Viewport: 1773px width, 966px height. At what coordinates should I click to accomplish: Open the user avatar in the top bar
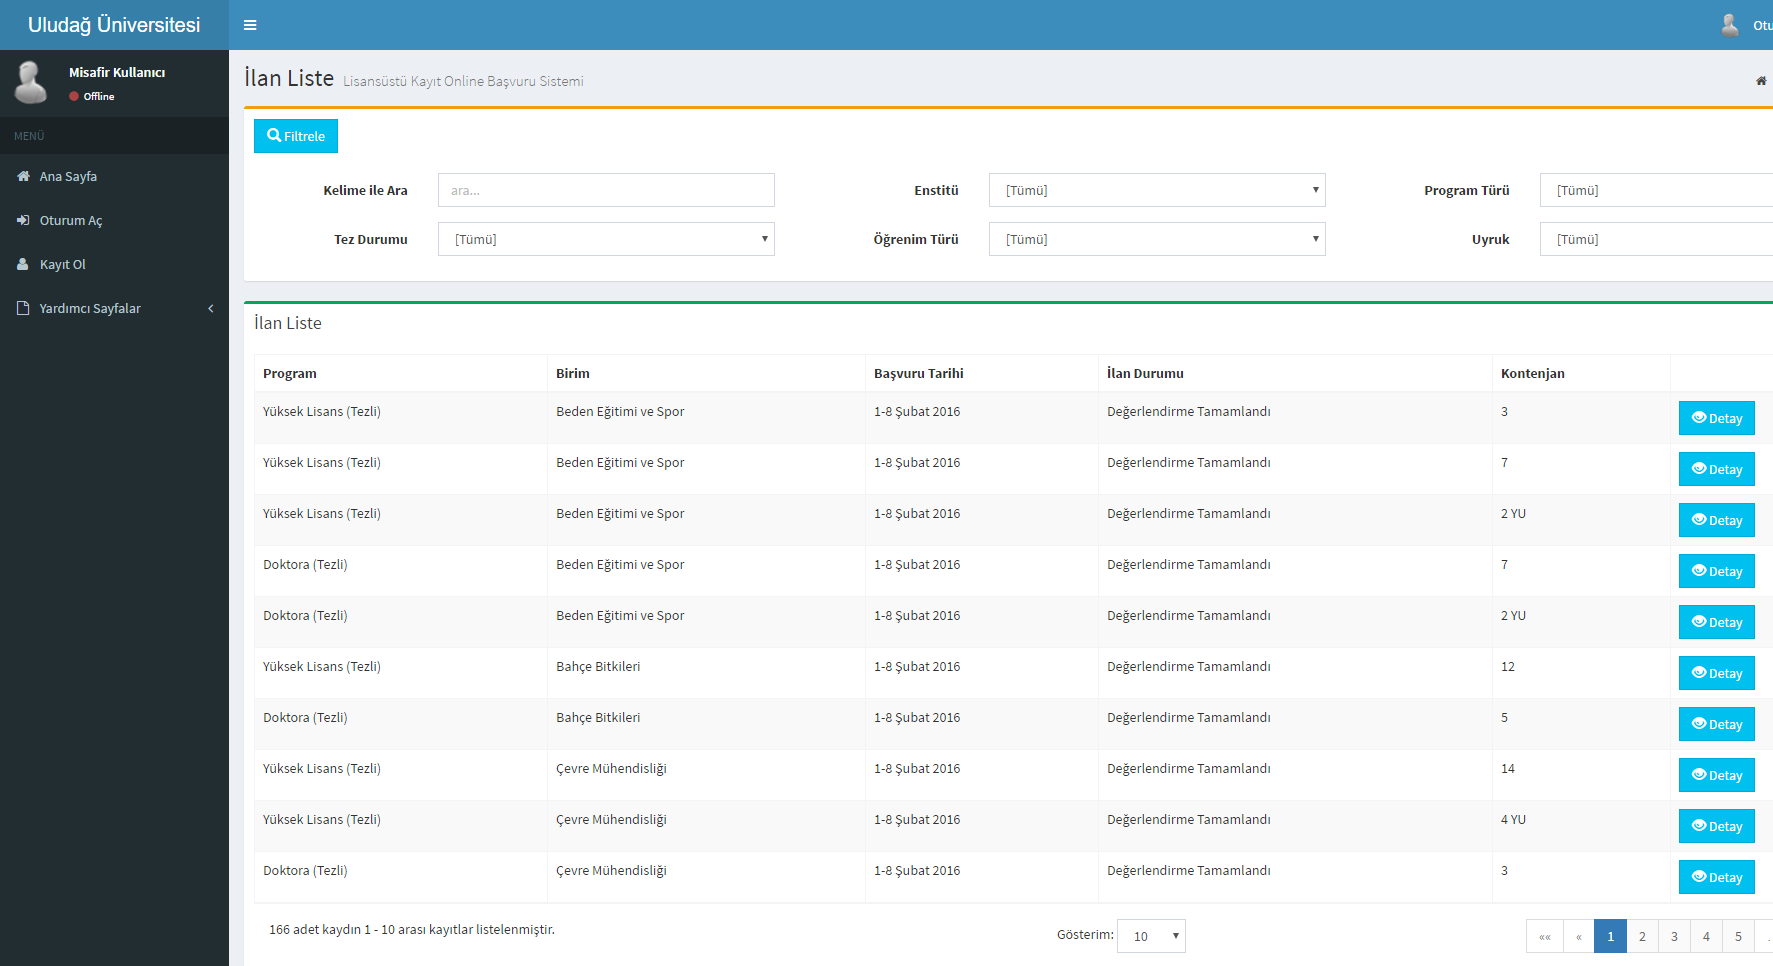click(1730, 25)
